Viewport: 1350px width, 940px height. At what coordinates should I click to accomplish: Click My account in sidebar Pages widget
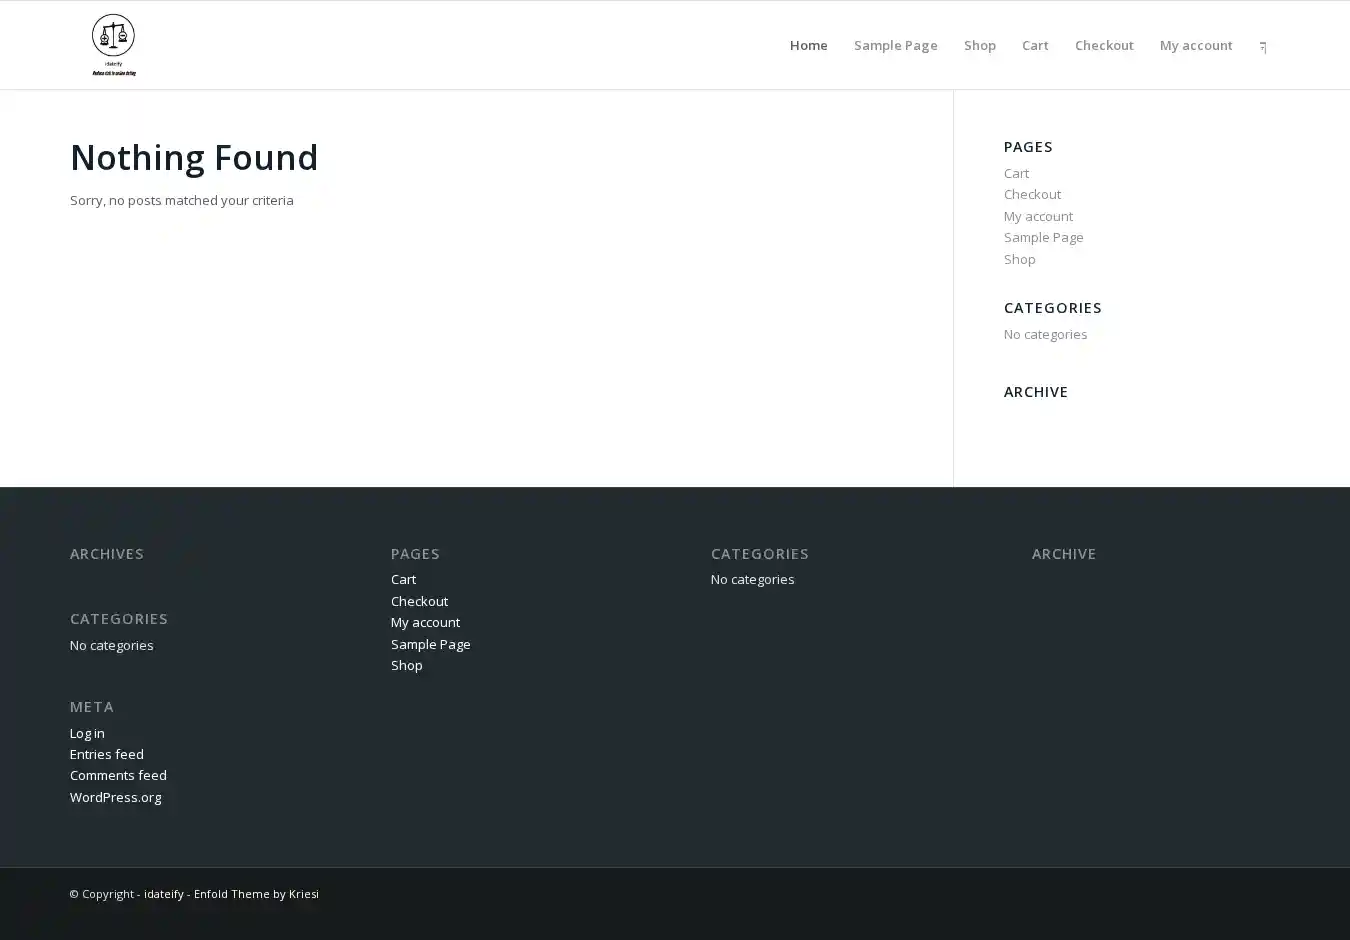[1038, 216]
